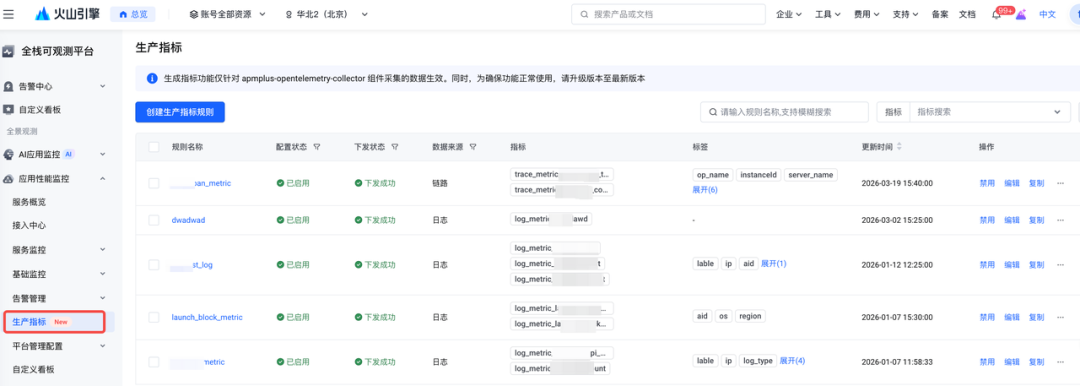Image resolution: width=1080 pixels, height=386 pixels.
Task: Filter by 数据来源 funnel icon
Action: click(473, 147)
